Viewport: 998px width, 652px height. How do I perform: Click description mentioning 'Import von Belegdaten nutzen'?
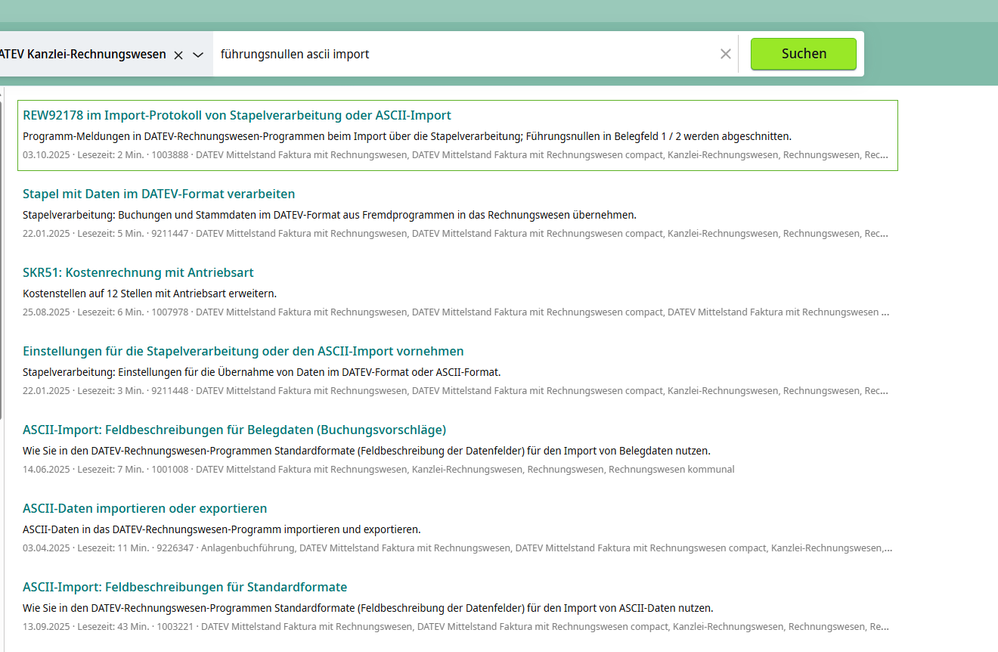[367, 451]
